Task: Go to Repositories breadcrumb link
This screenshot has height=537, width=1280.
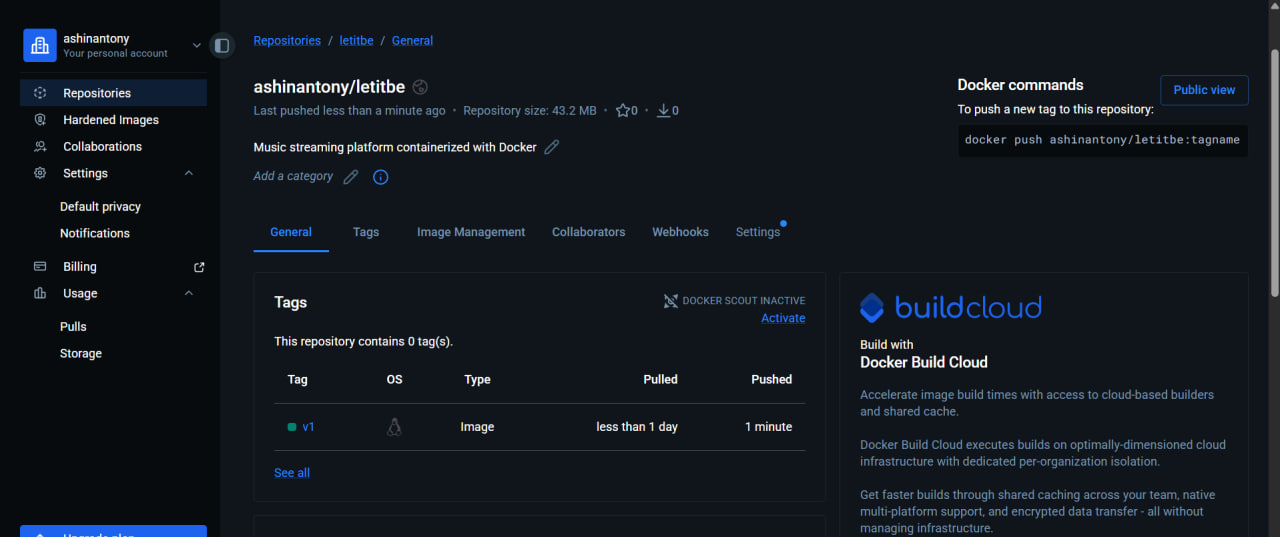Action: (287, 41)
